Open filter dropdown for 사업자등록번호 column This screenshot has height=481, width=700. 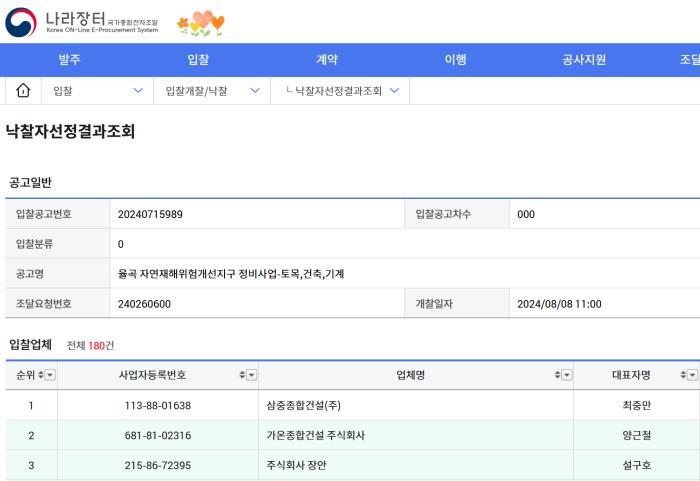[x=252, y=375]
